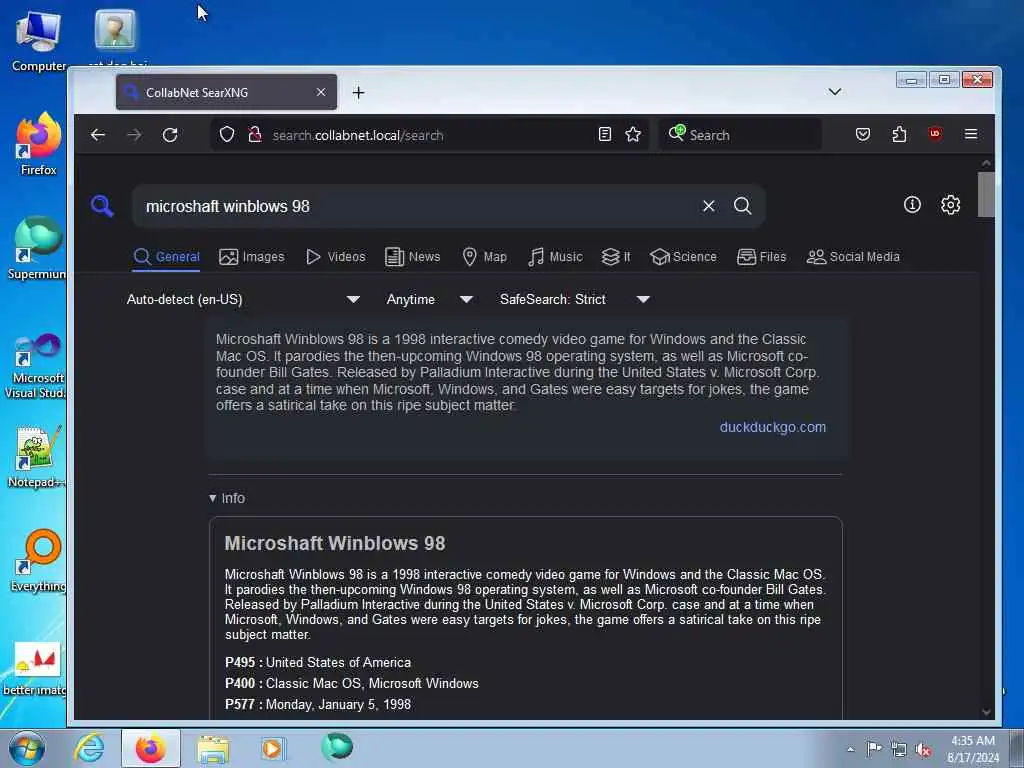Open Windows Media Player in taskbar
Image resolution: width=1024 pixels, height=768 pixels.
click(x=272, y=748)
